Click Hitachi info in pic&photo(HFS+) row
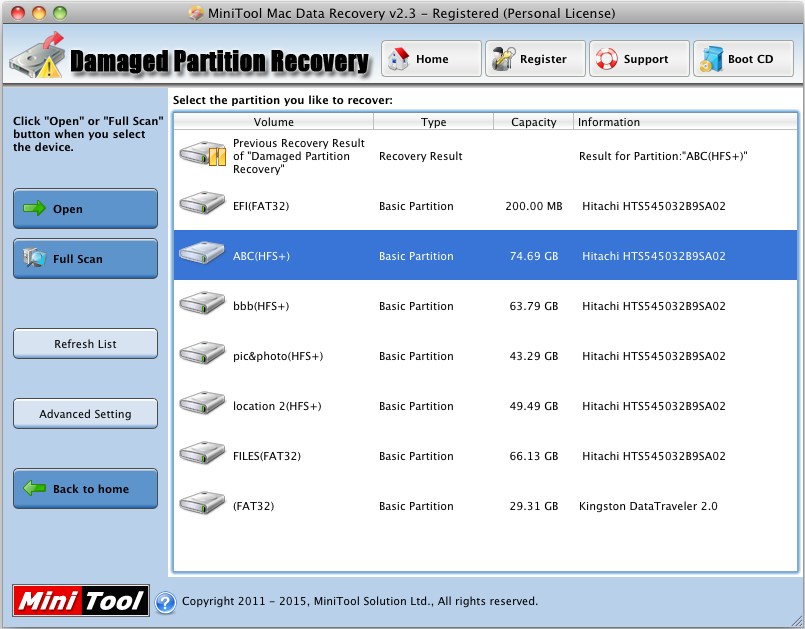Viewport: 805px width, 629px height. tap(654, 356)
